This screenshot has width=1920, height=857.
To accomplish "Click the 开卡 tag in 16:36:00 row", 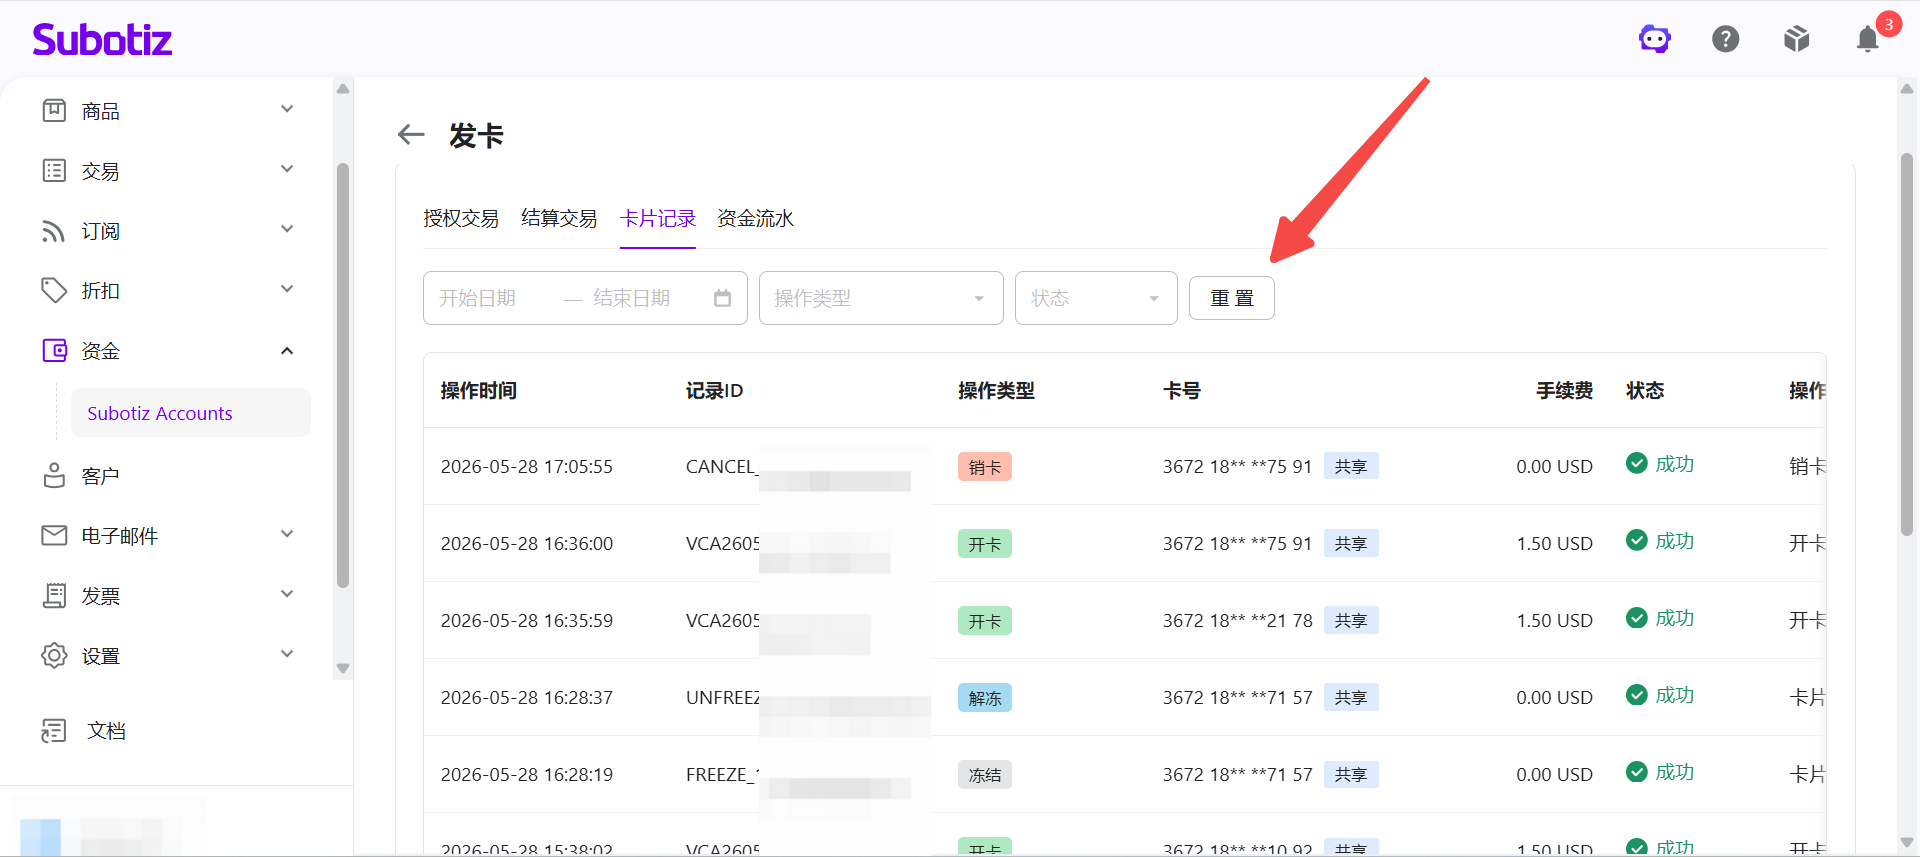I will tap(985, 544).
